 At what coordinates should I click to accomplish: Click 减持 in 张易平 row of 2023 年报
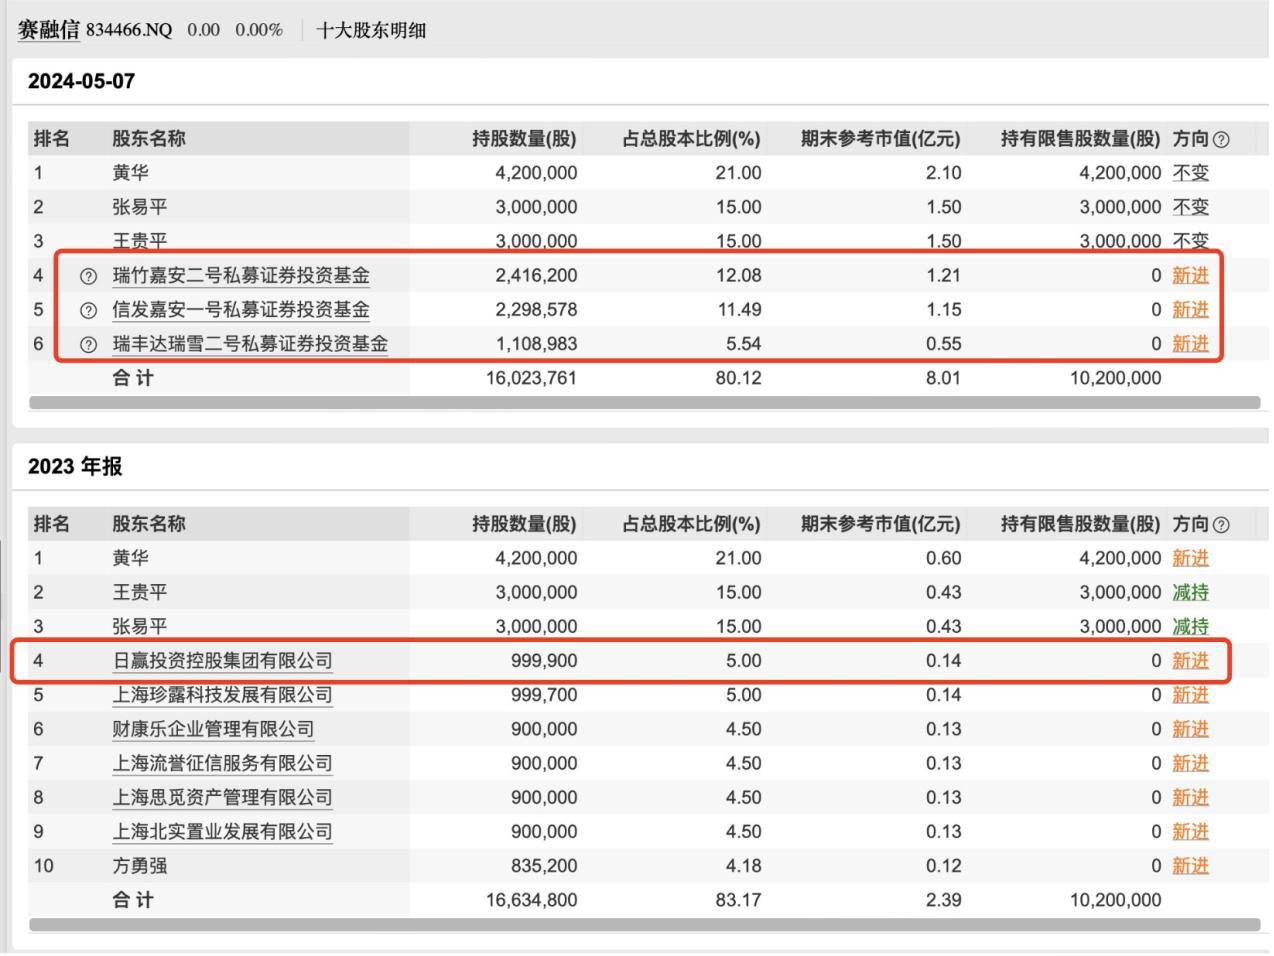(1190, 626)
